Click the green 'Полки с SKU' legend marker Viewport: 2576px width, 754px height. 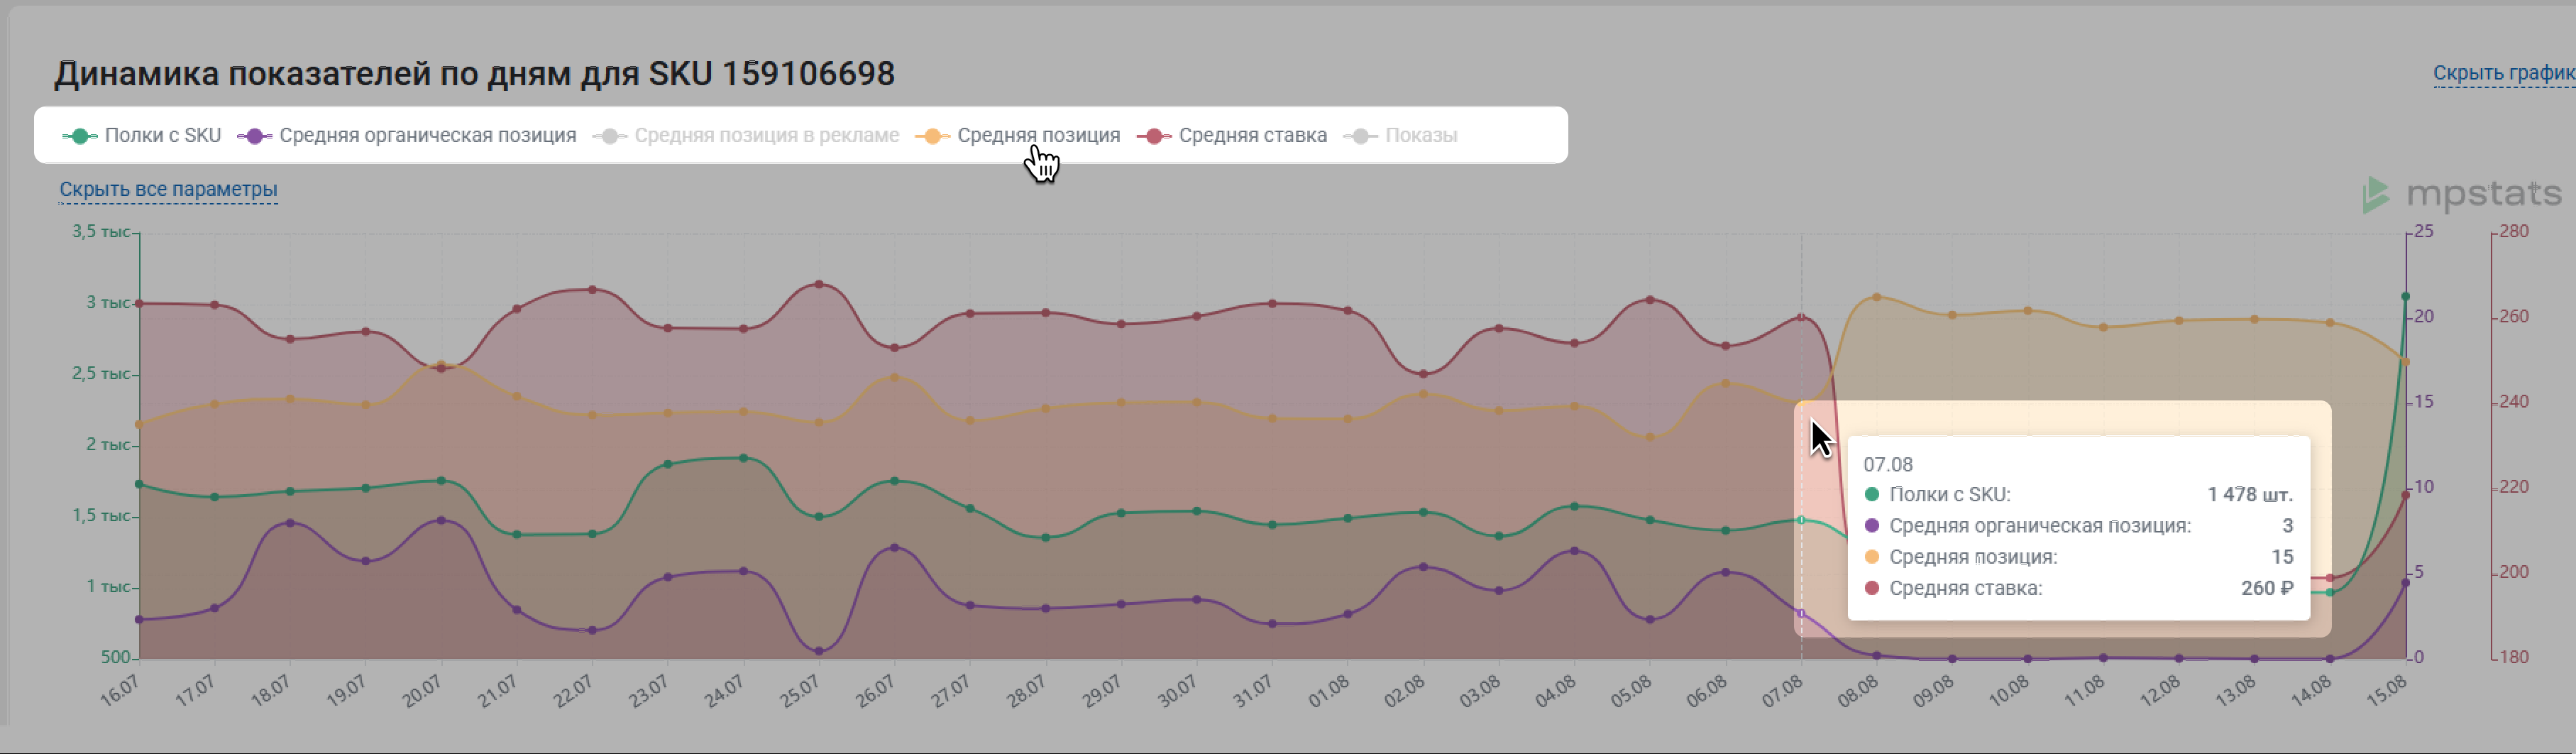[80, 136]
